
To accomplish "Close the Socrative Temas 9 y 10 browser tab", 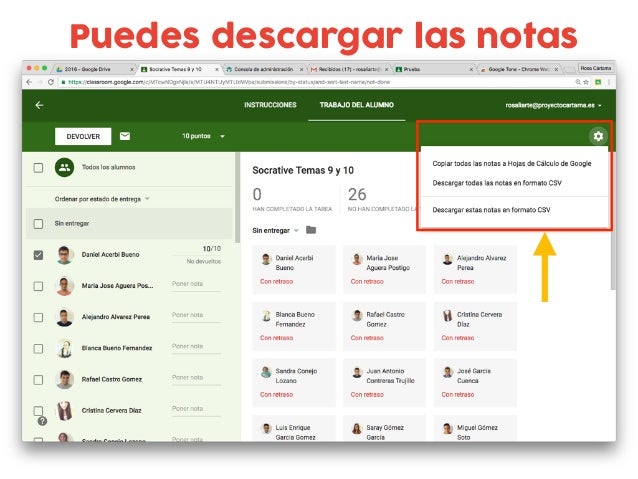I will [x=217, y=70].
